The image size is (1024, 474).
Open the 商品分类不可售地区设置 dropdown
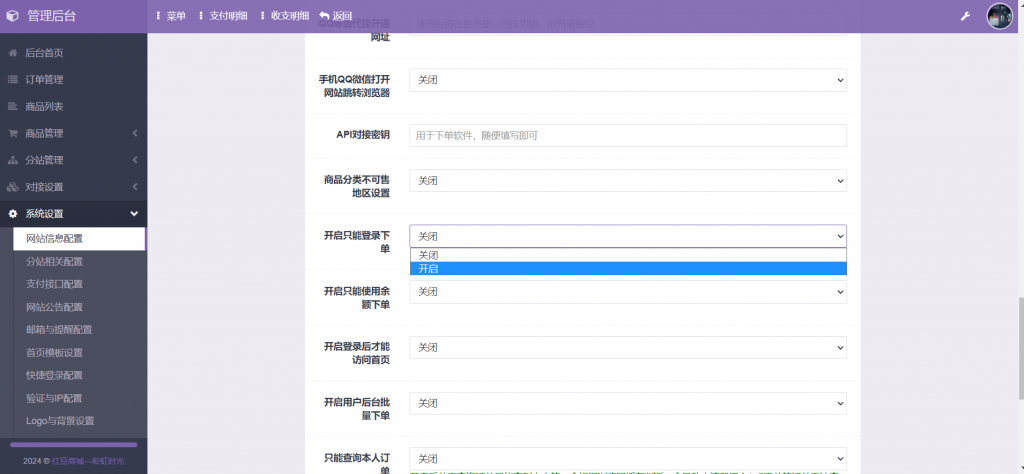[628, 181]
